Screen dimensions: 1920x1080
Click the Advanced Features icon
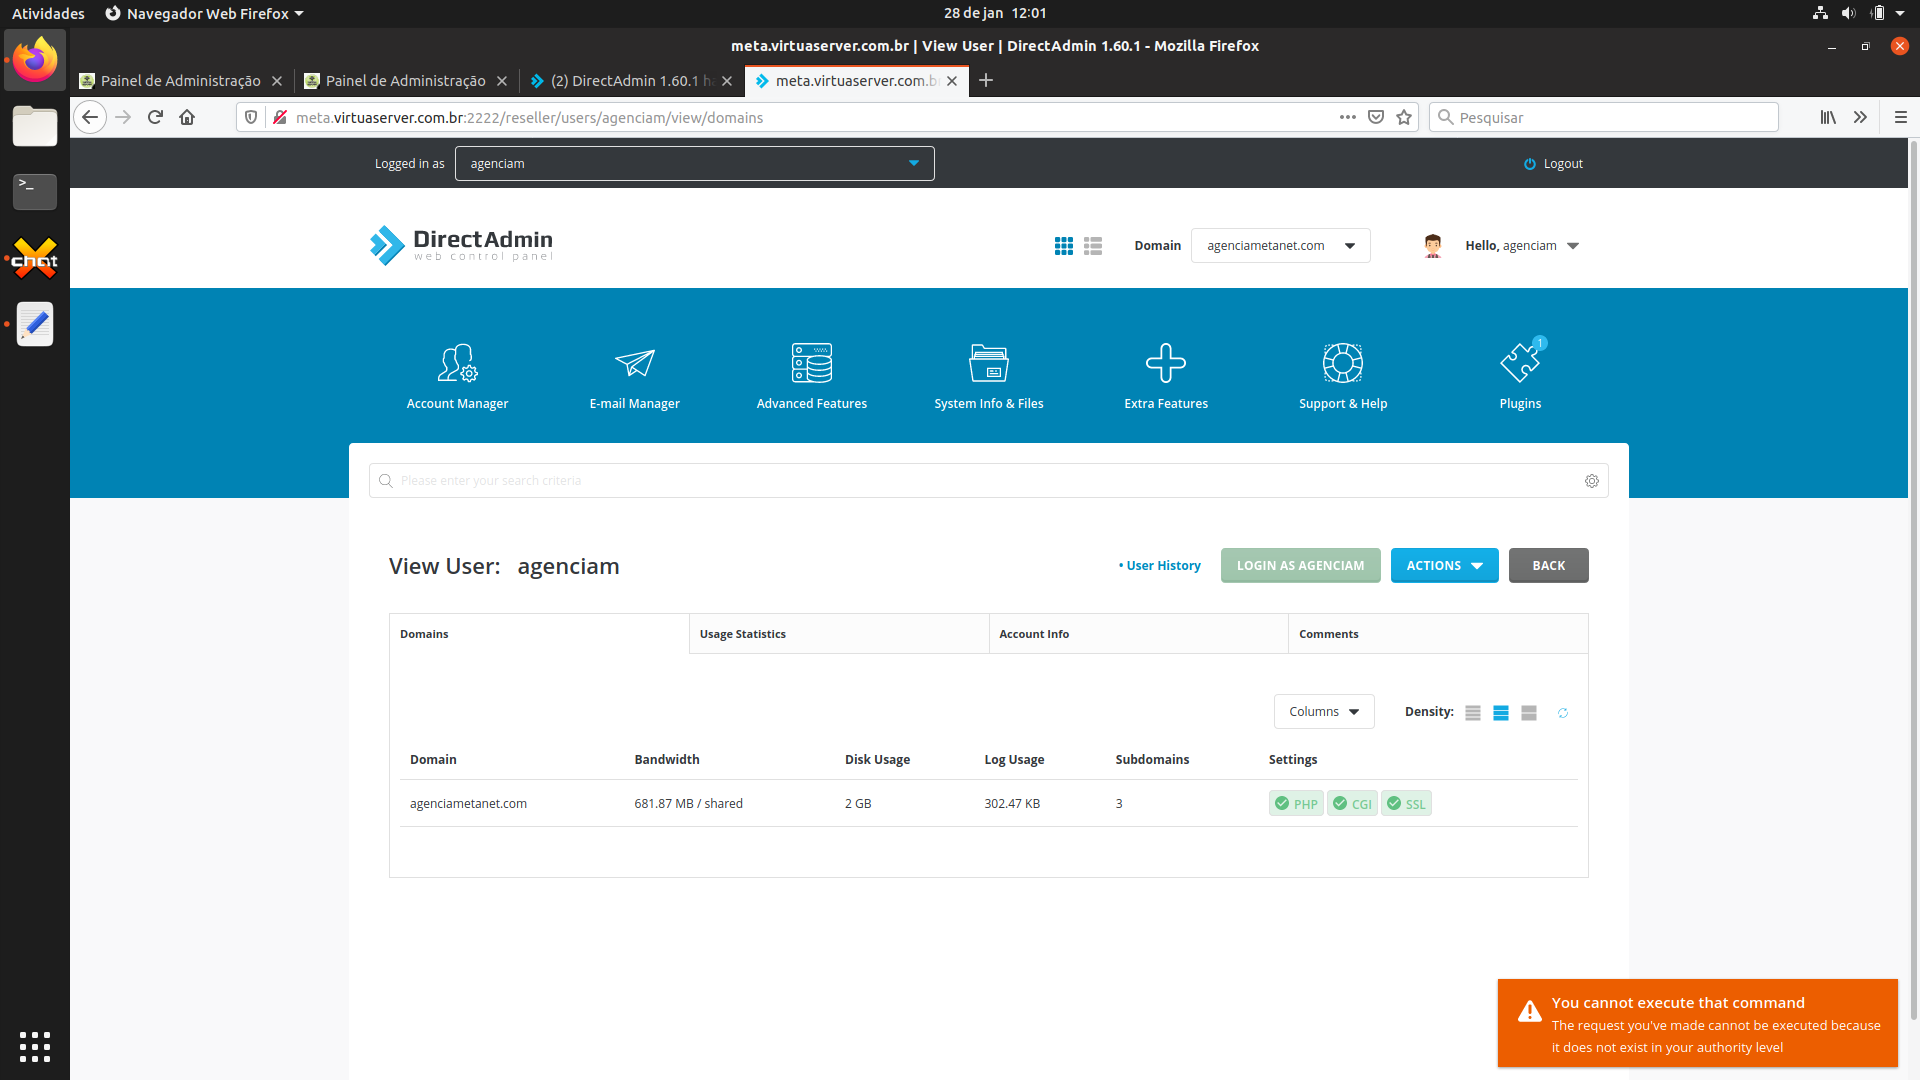tap(811, 364)
